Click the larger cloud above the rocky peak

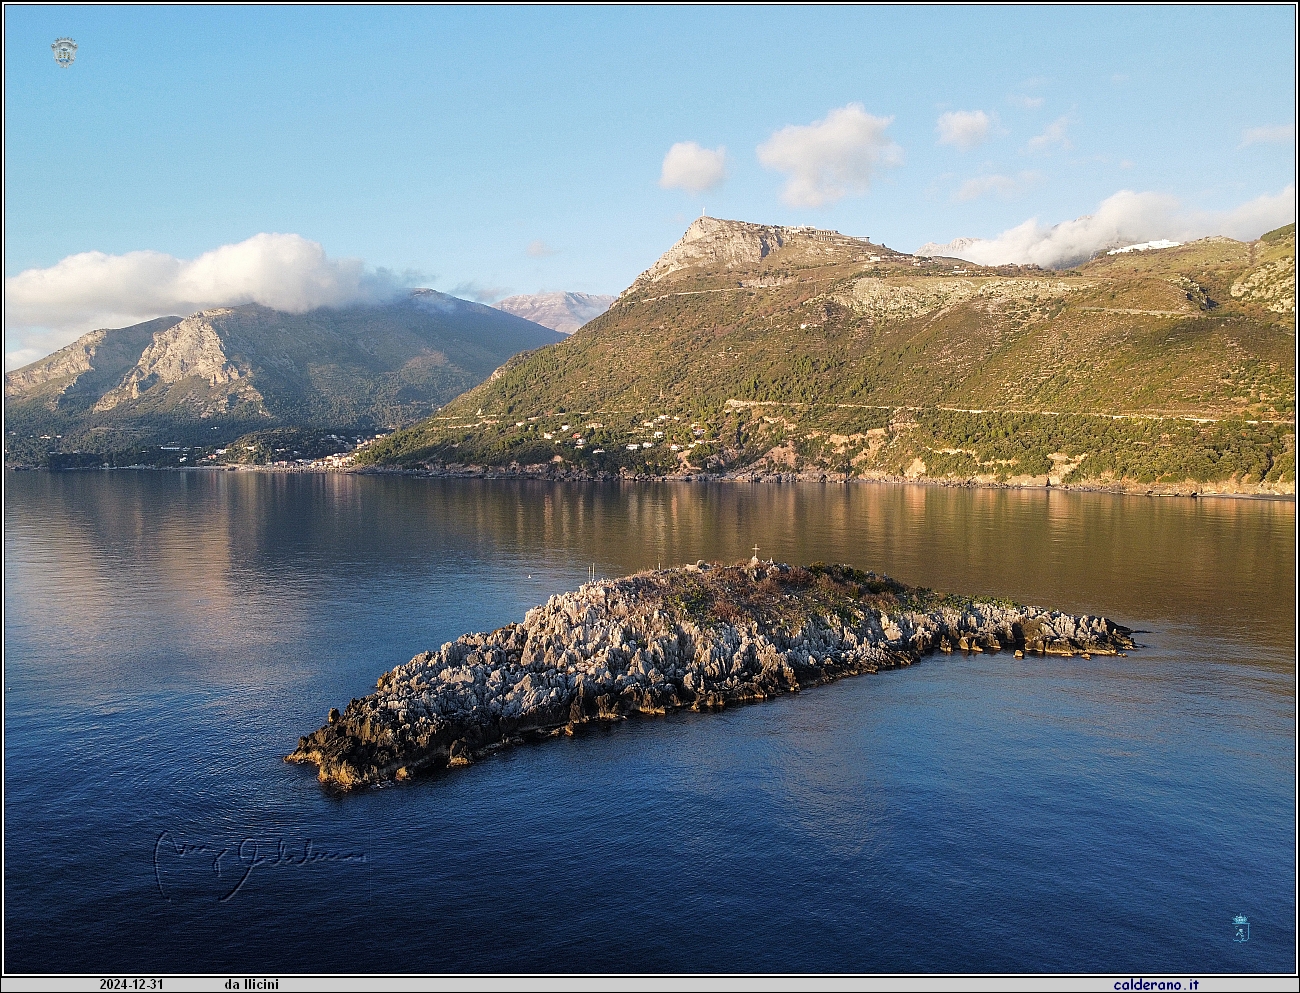click(828, 153)
